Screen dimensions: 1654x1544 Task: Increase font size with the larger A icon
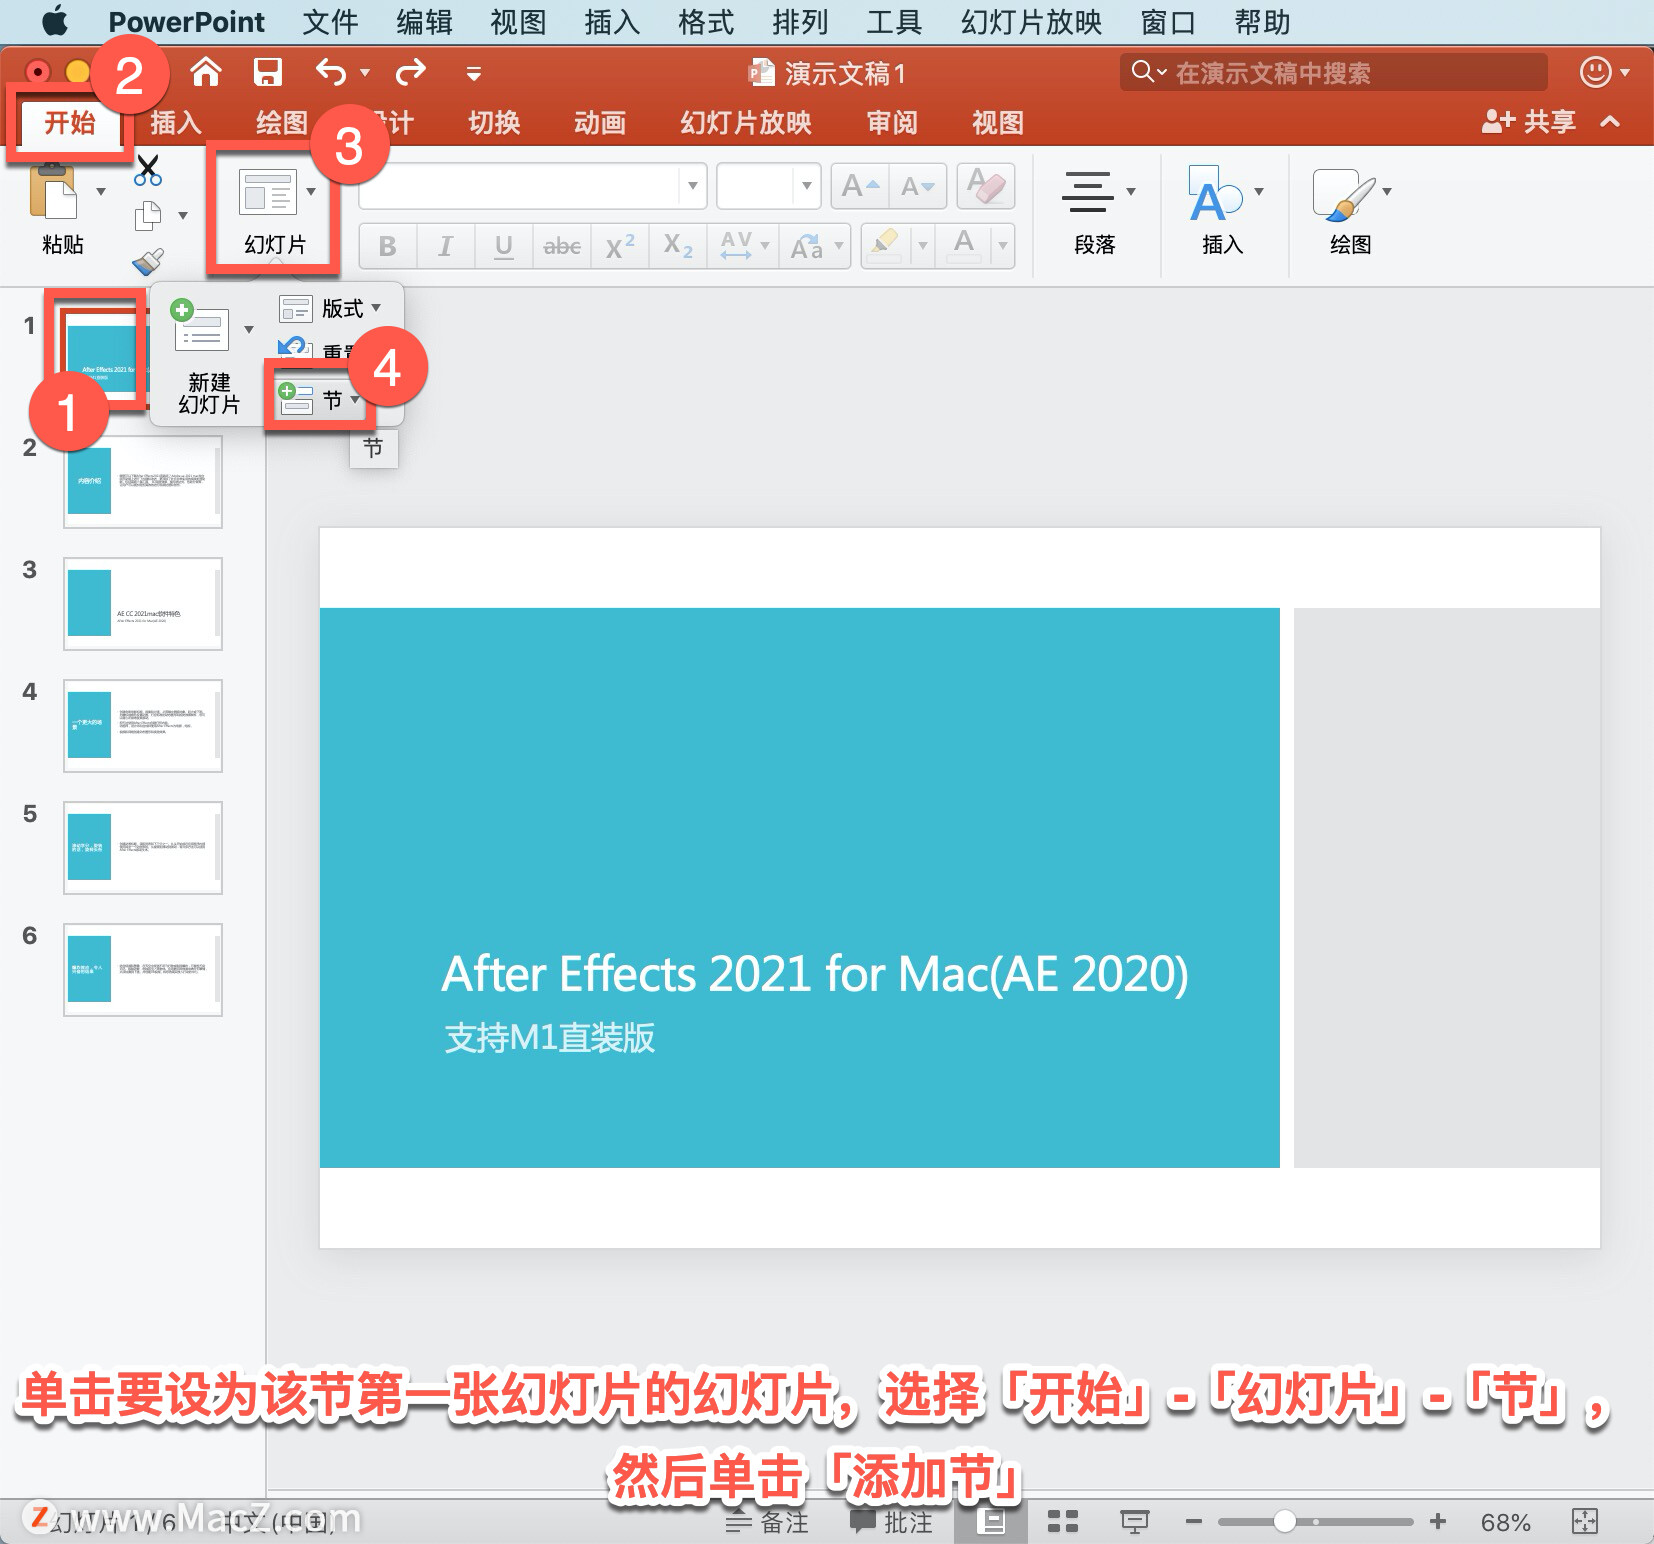coord(859,186)
